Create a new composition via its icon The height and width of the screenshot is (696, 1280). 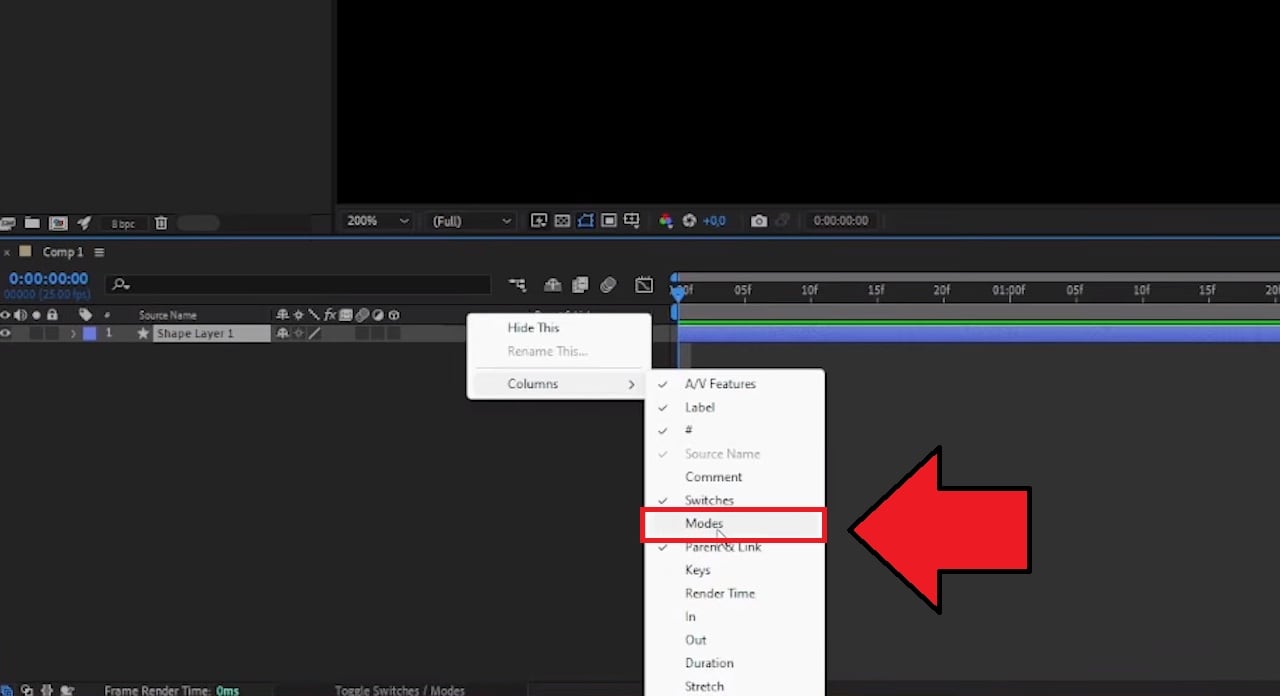coord(58,223)
